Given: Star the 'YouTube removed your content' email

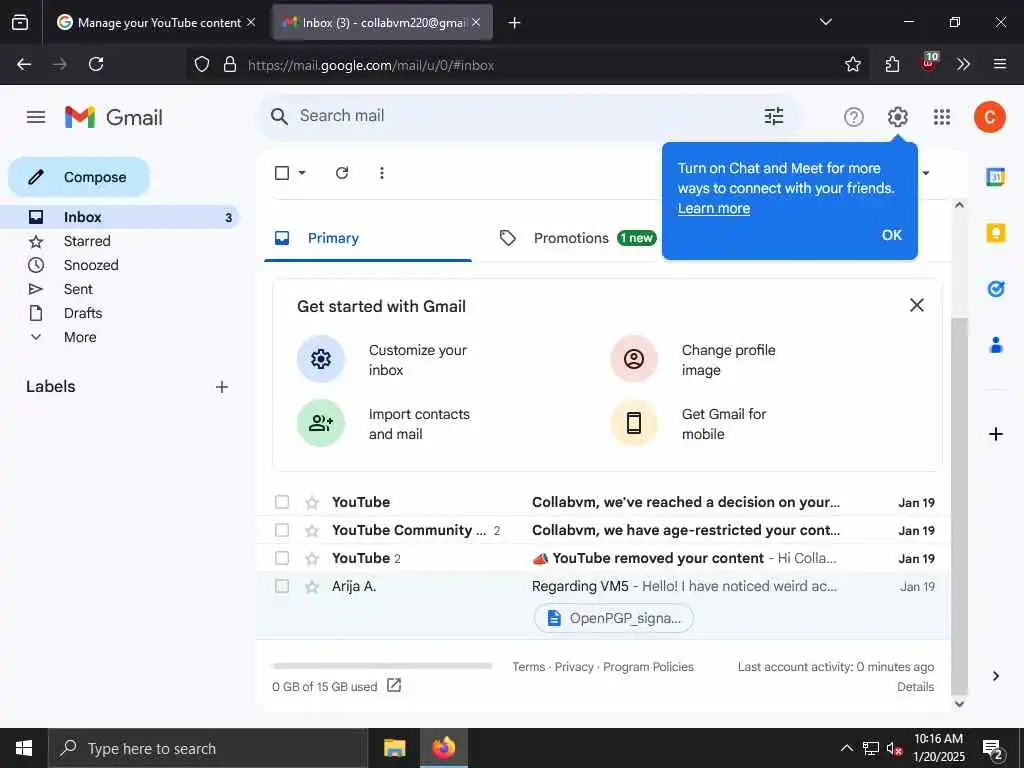Looking at the screenshot, I should tap(312, 558).
